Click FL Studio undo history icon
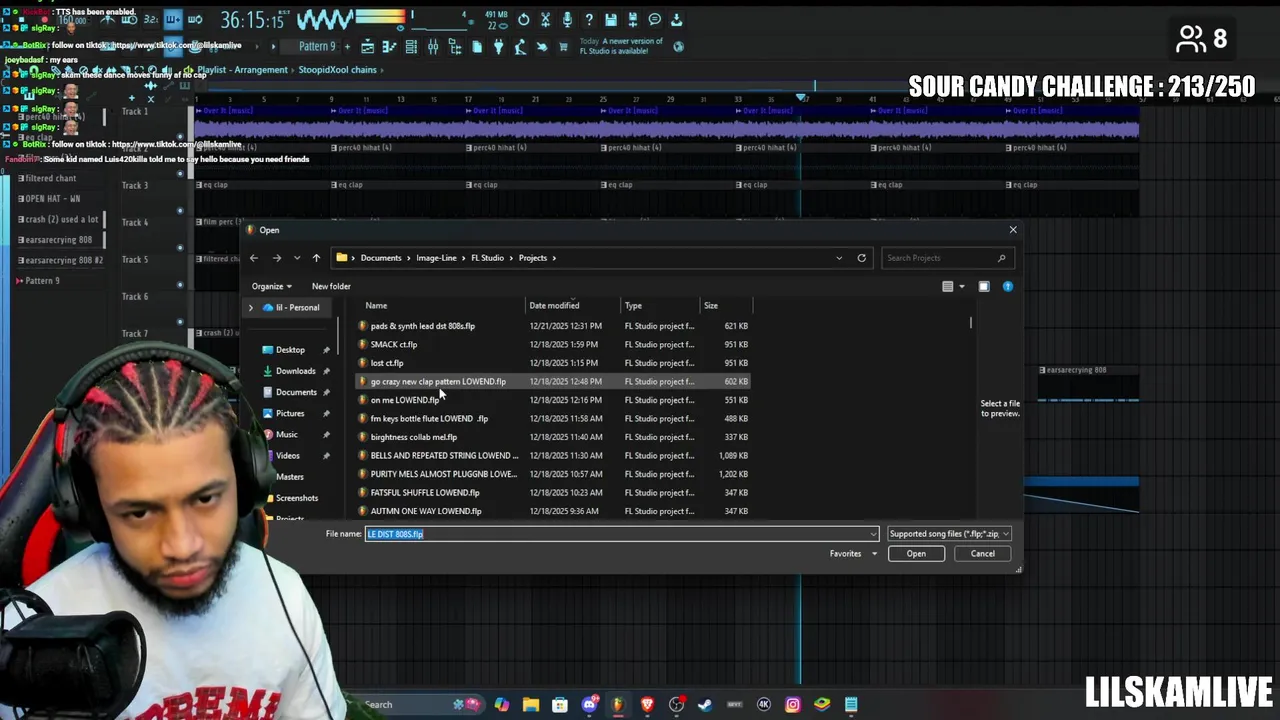The image size is (1280, 720). pos(523,20)
